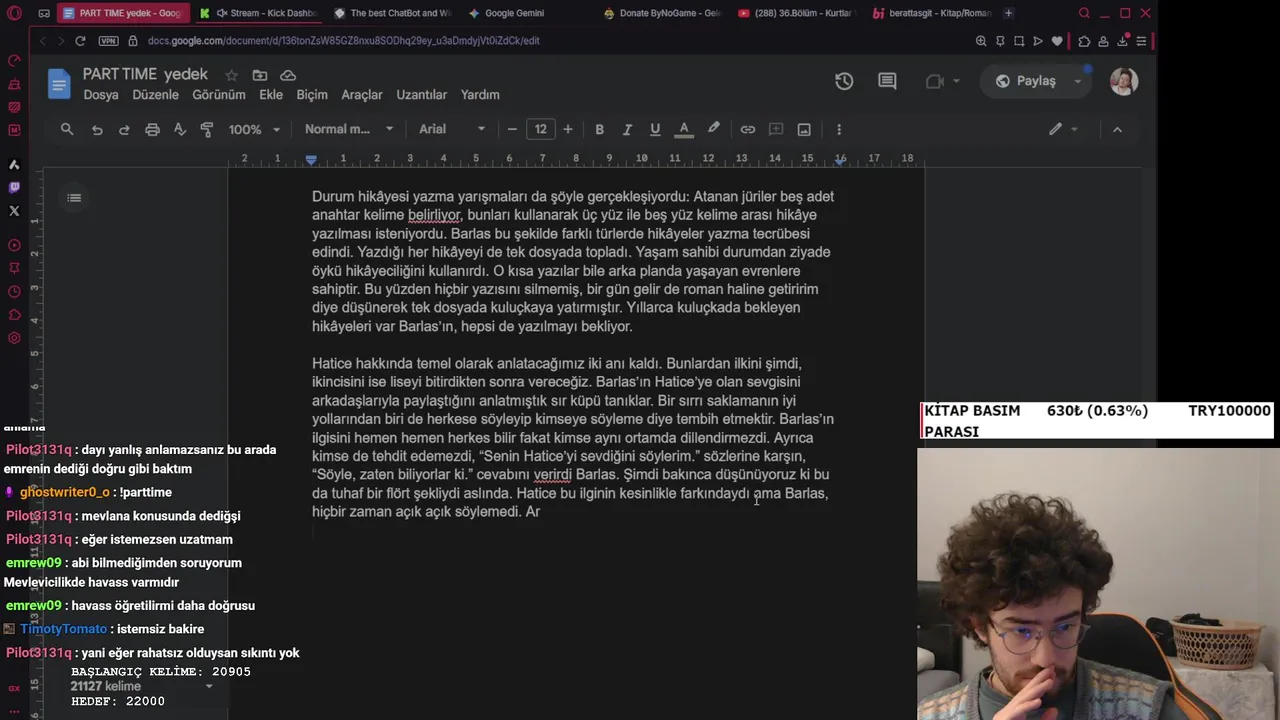Open version history clock icon
Image resolution: width=1280 pixels, height=720 pixels.
click(844, 81)
